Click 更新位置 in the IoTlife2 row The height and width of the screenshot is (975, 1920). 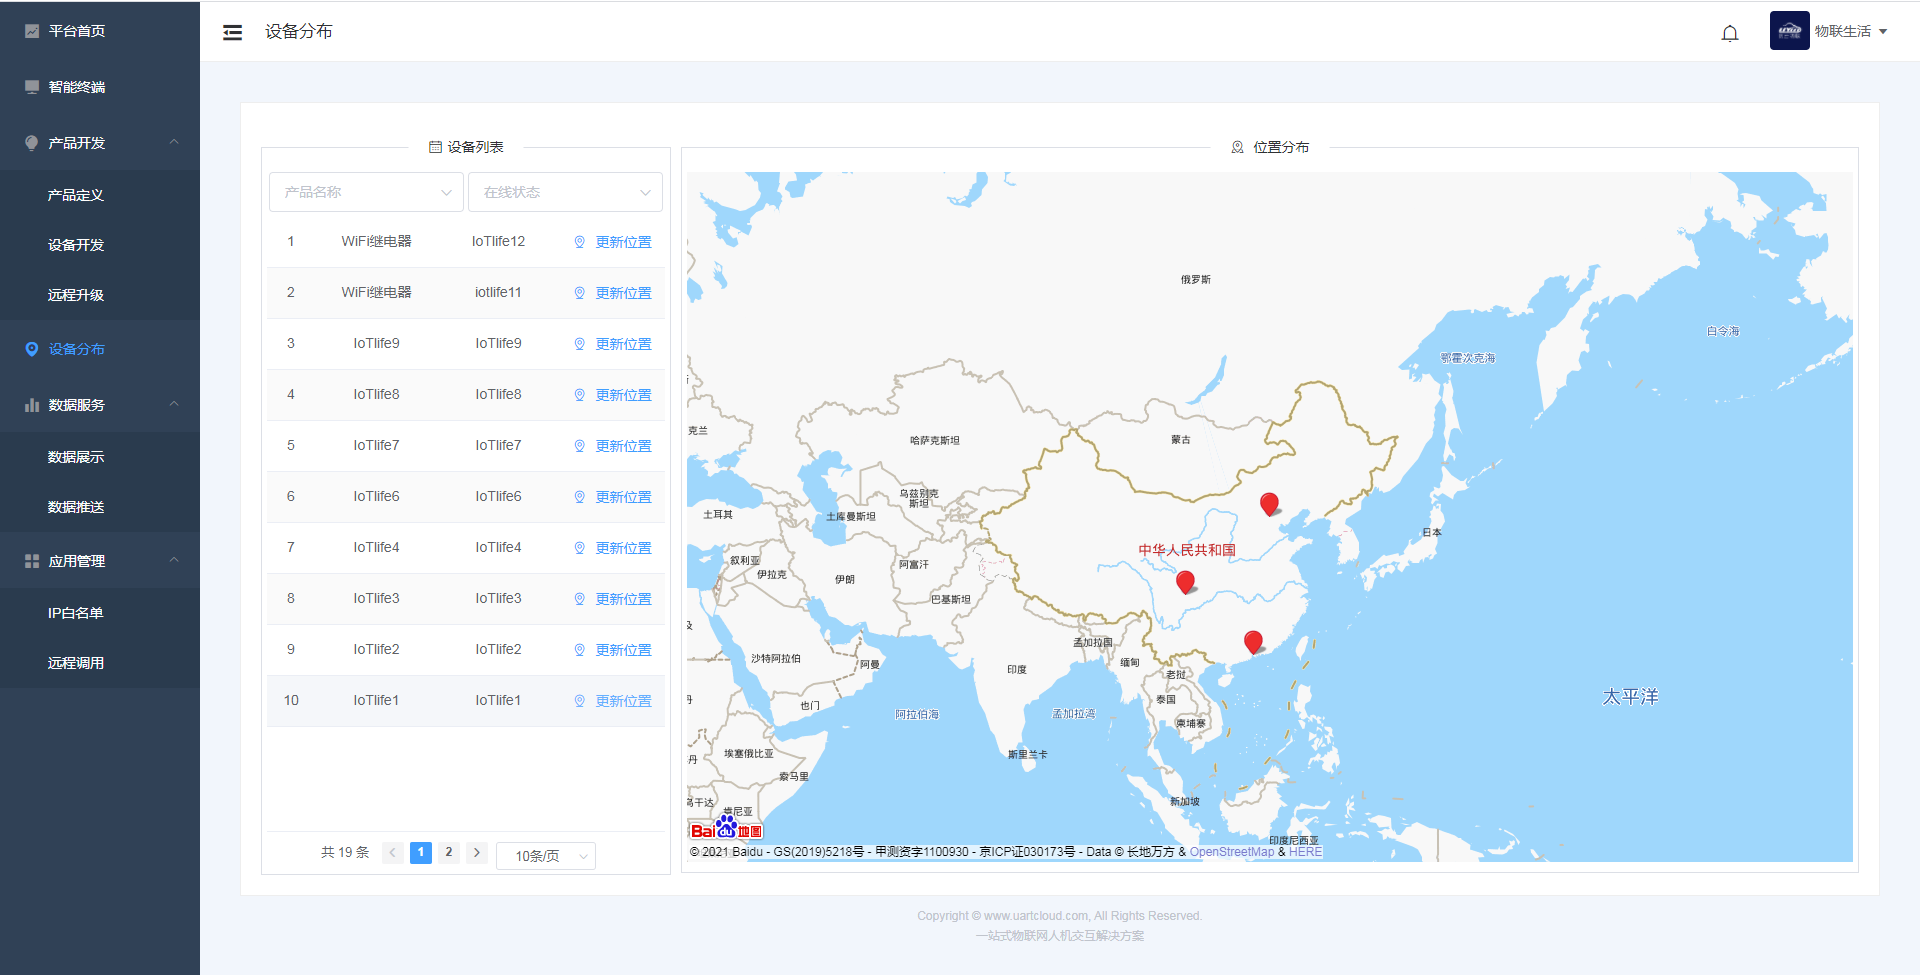[x=613, y=650]
